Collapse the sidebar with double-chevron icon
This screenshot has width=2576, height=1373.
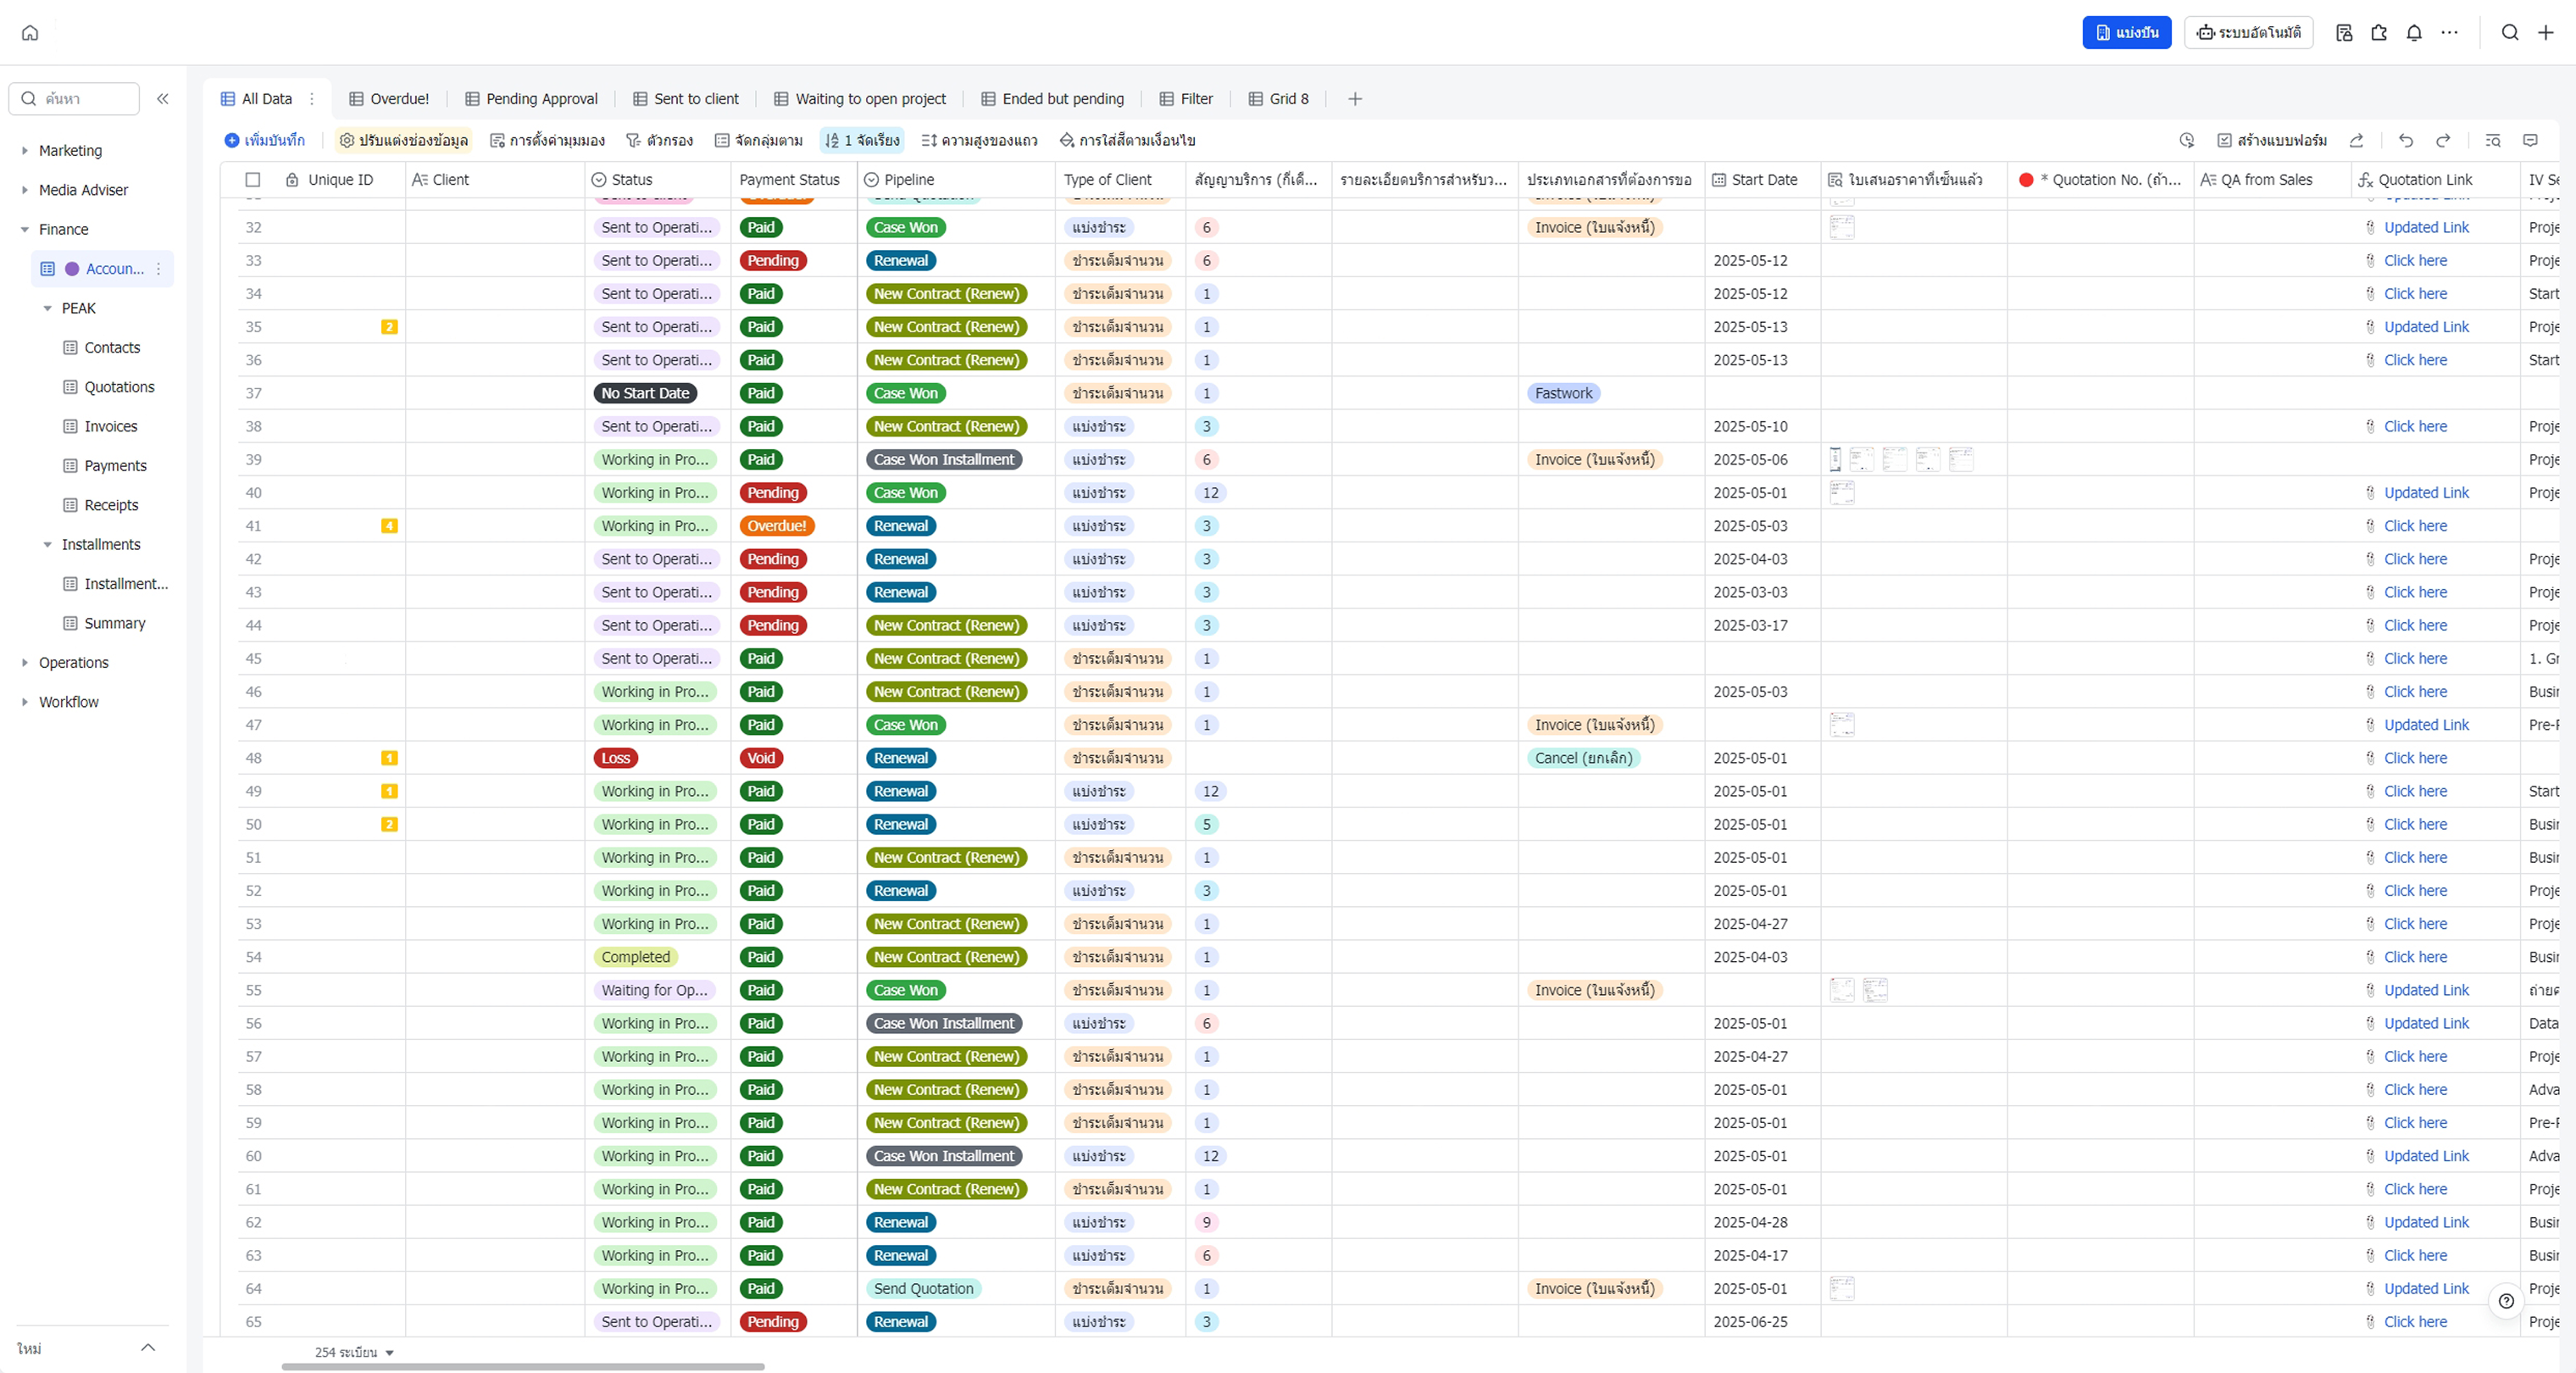(x=163, y=99)
